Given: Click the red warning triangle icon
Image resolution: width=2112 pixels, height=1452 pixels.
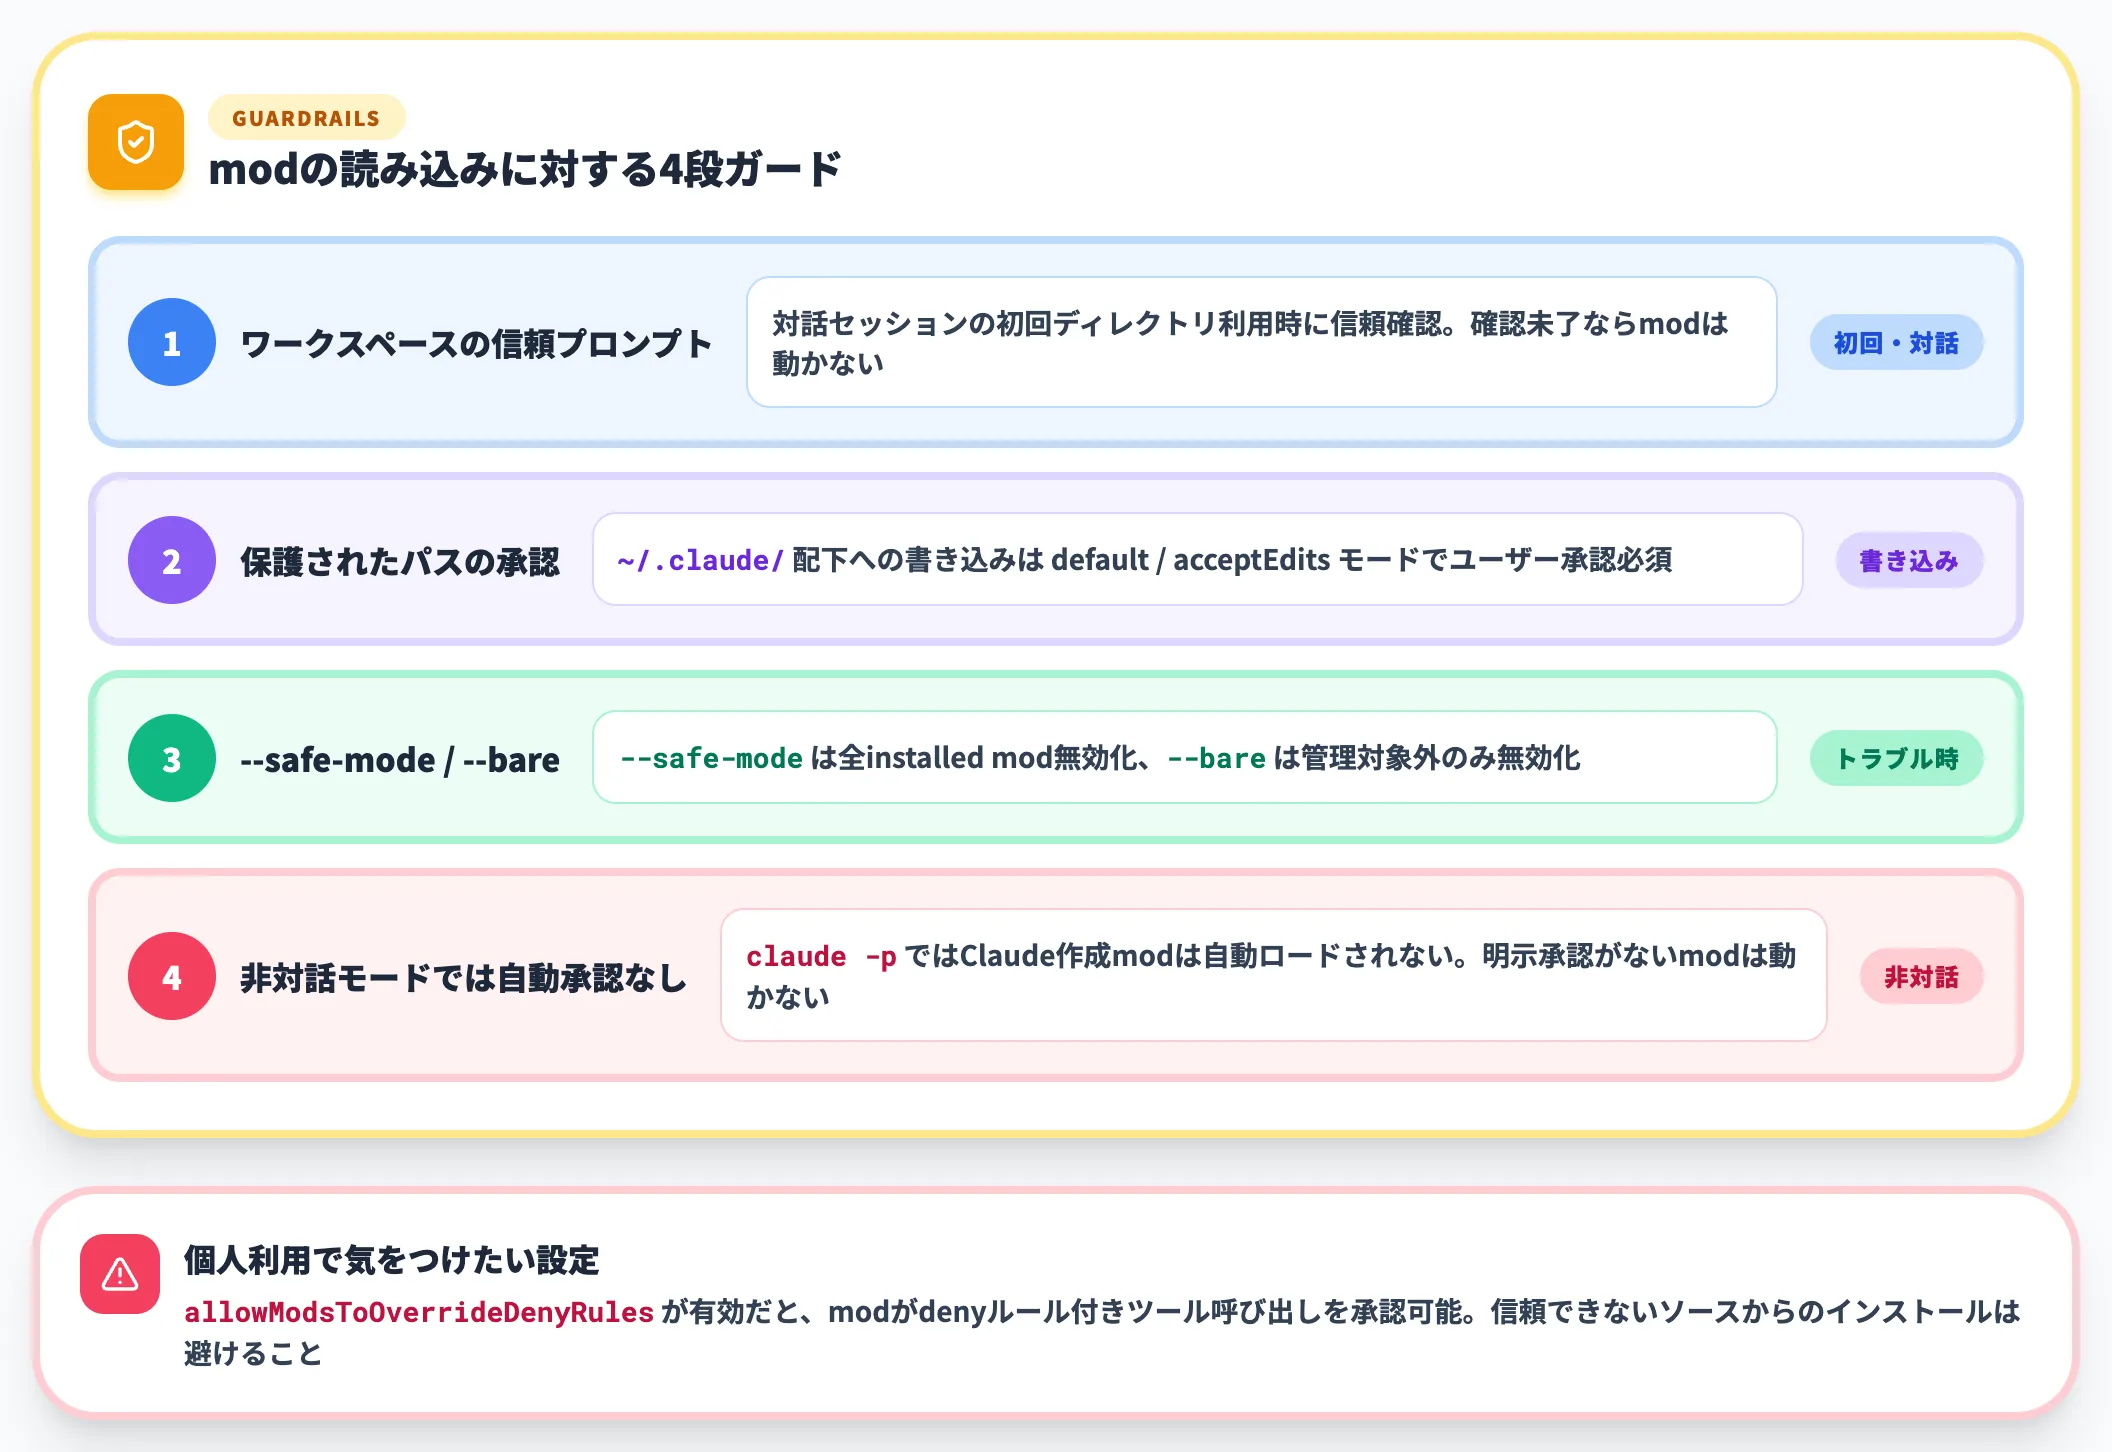Looking at the screenshot, I should 120,1274.
